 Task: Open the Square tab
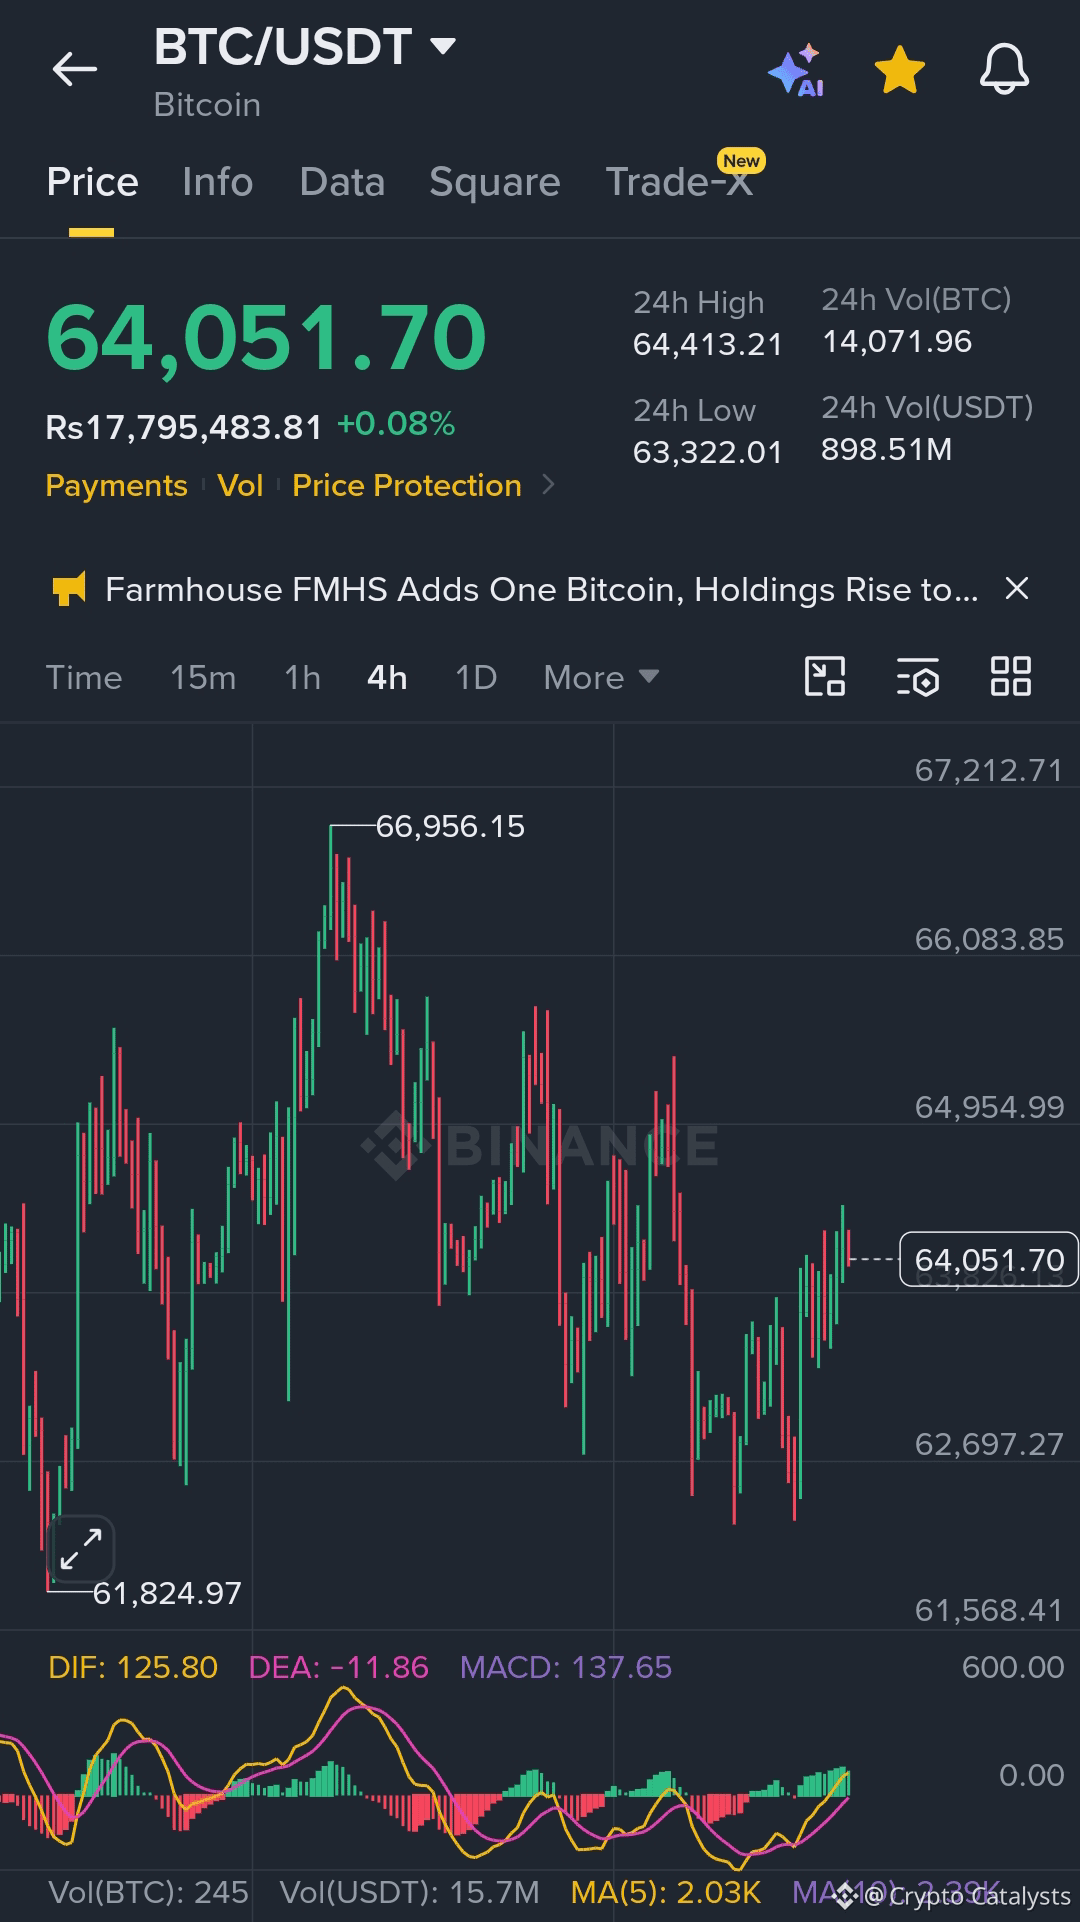click(x=494, y=182)
